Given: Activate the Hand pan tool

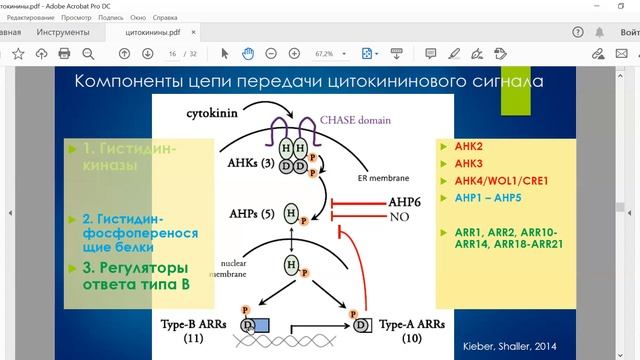Looking at the screenshot, I should (x=248, y=53).
